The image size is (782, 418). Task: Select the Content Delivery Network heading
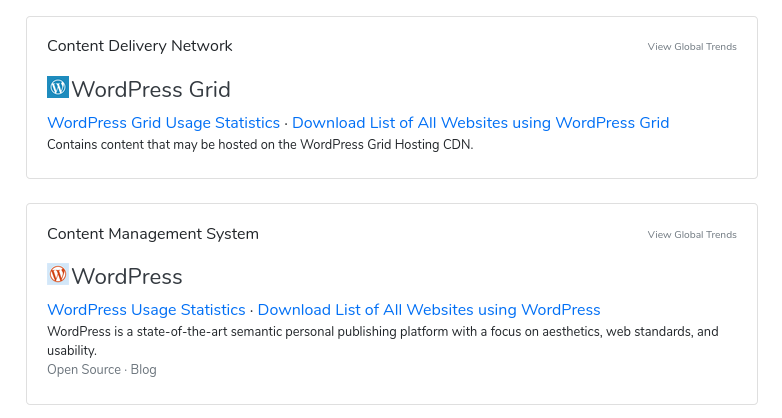(x=140, y=46)
